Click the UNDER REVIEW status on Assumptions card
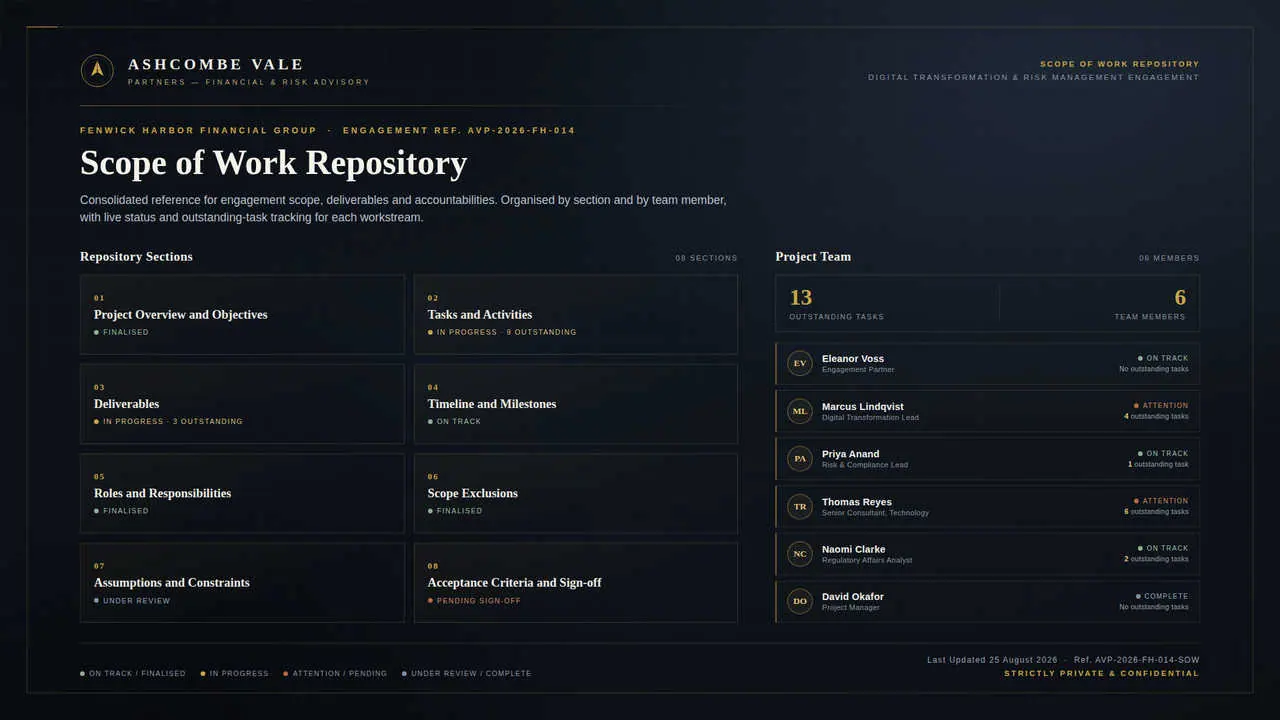 (132, 601)
